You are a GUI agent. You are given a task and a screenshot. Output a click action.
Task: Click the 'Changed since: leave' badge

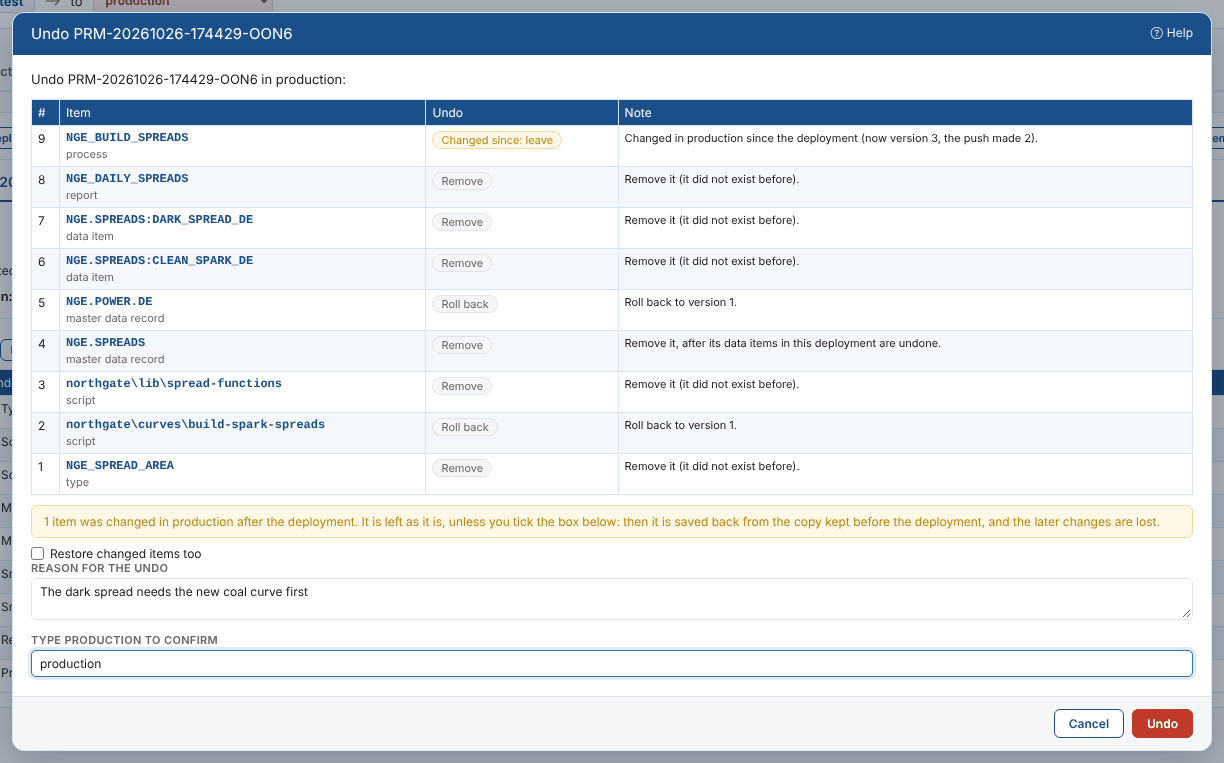(x=497, y=140)
